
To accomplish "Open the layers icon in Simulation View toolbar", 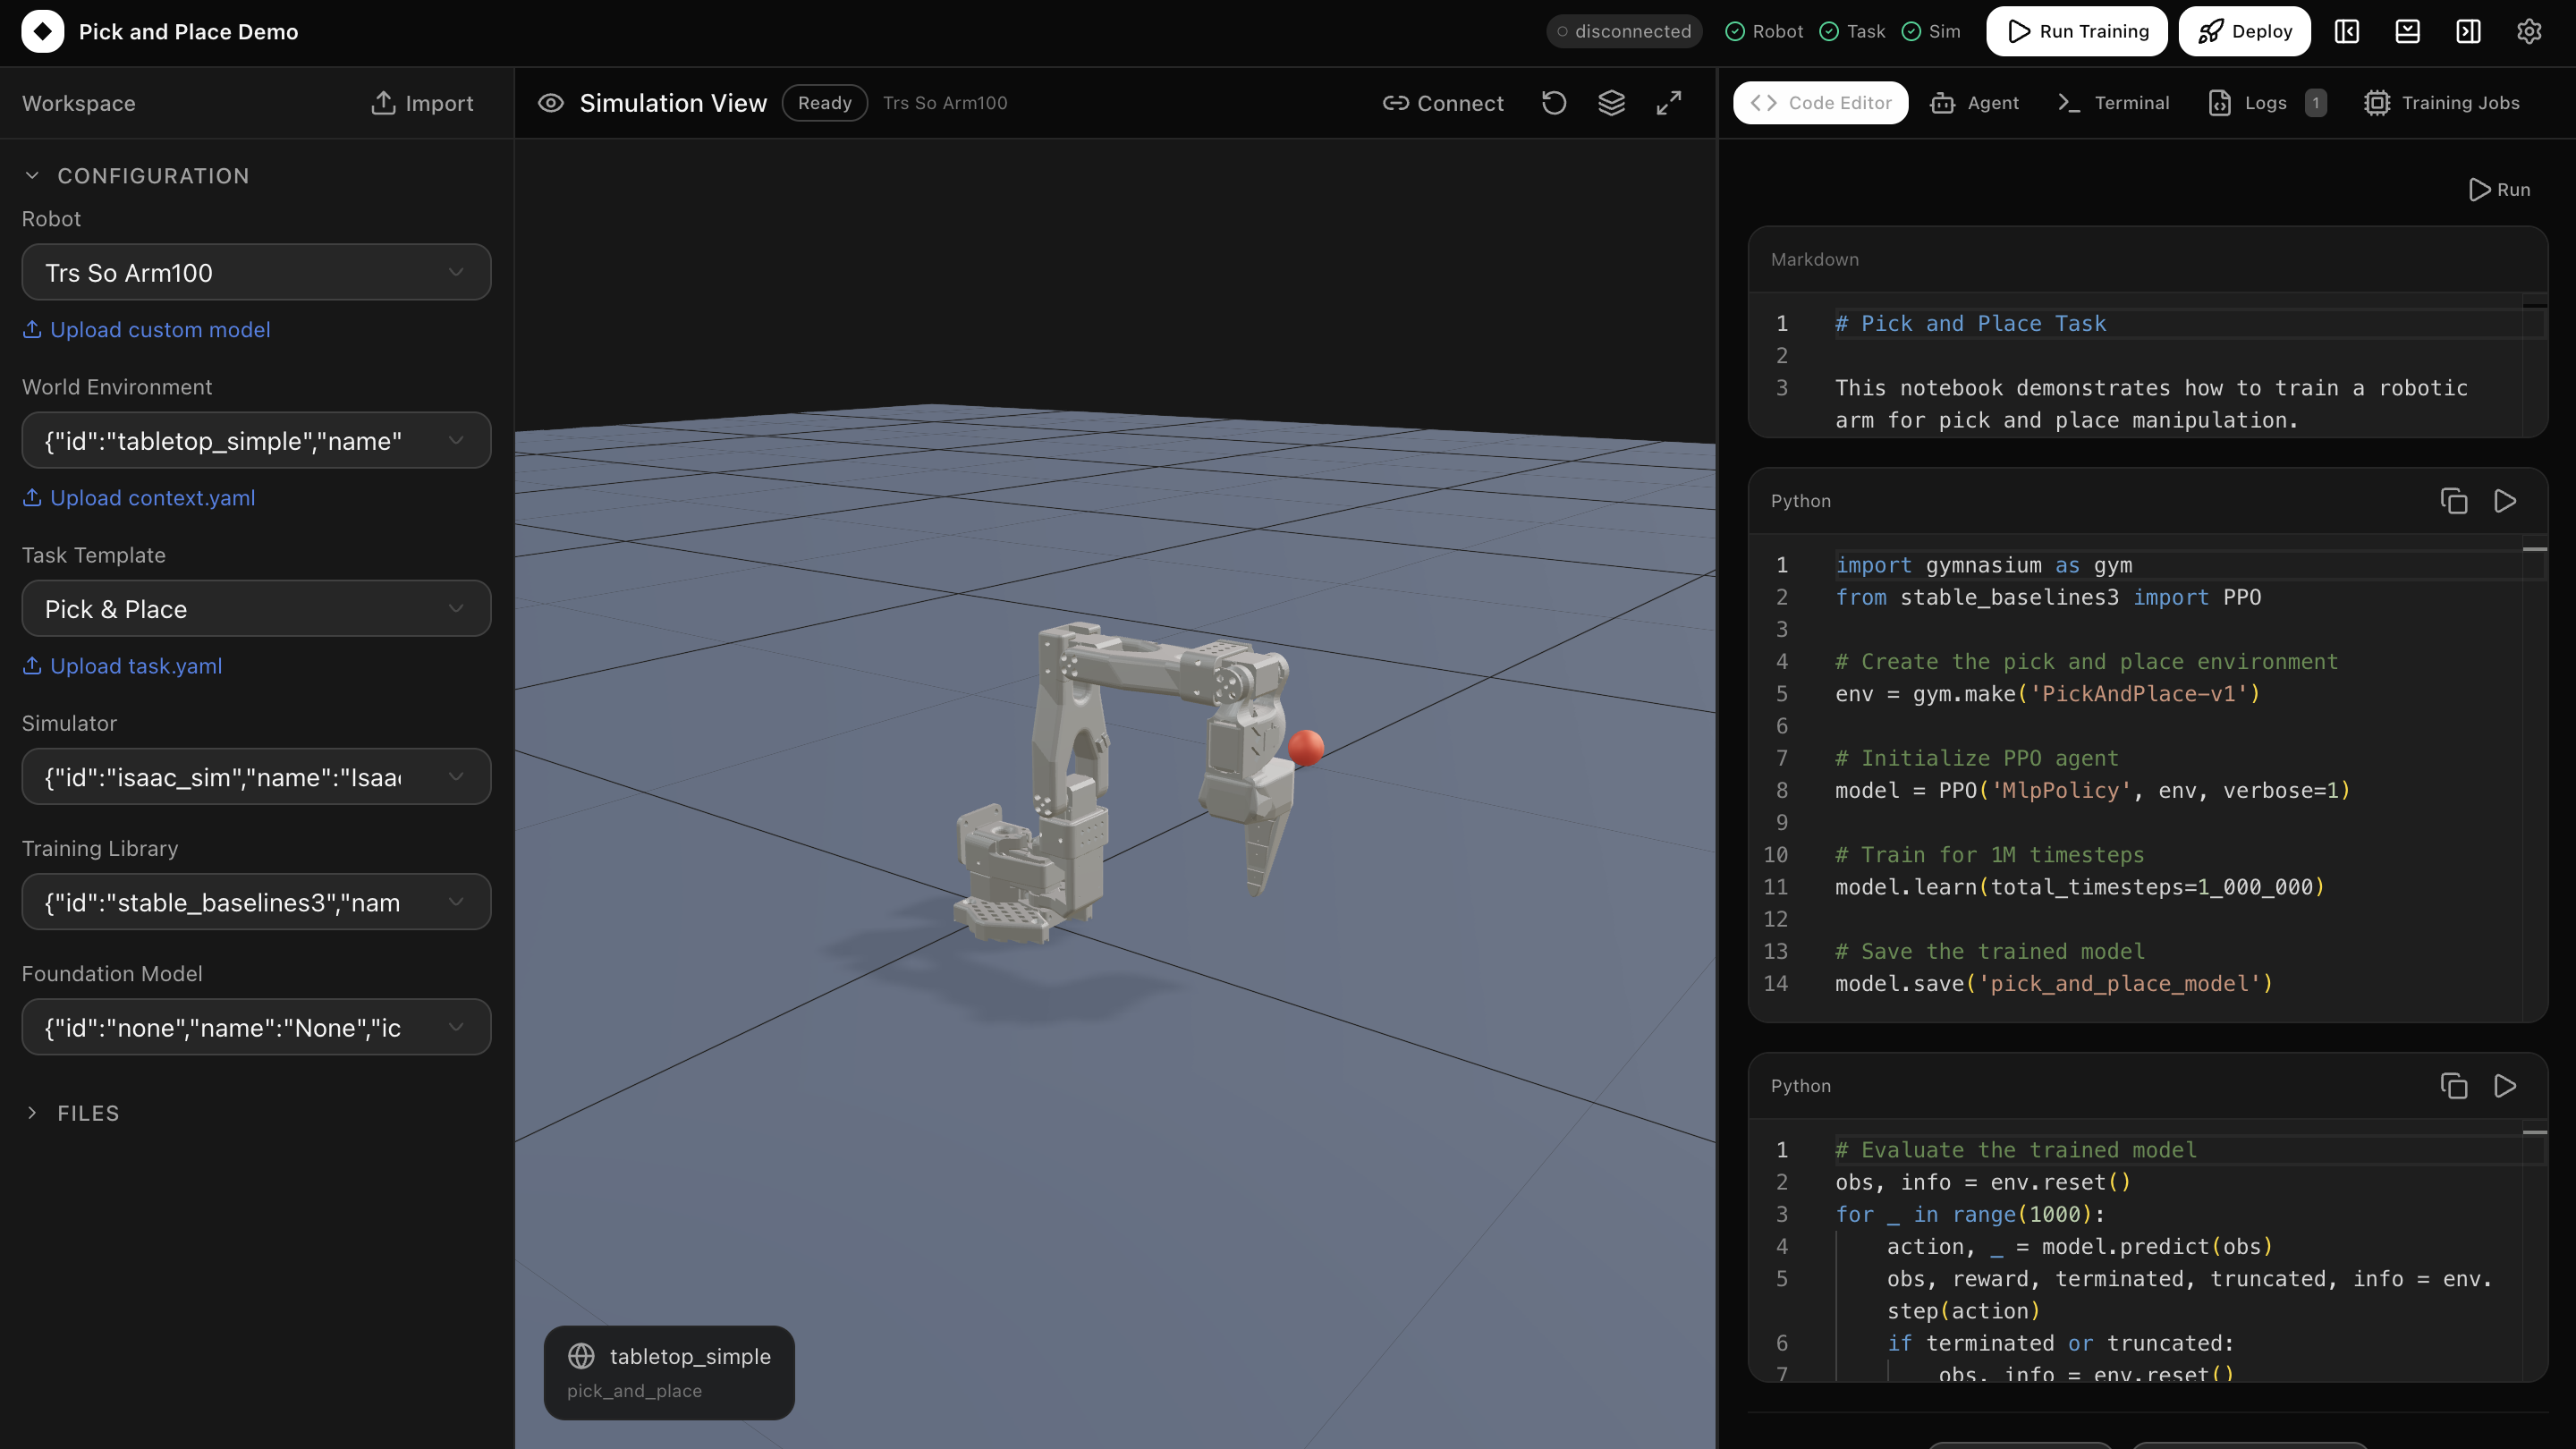I will (1611, 102).
